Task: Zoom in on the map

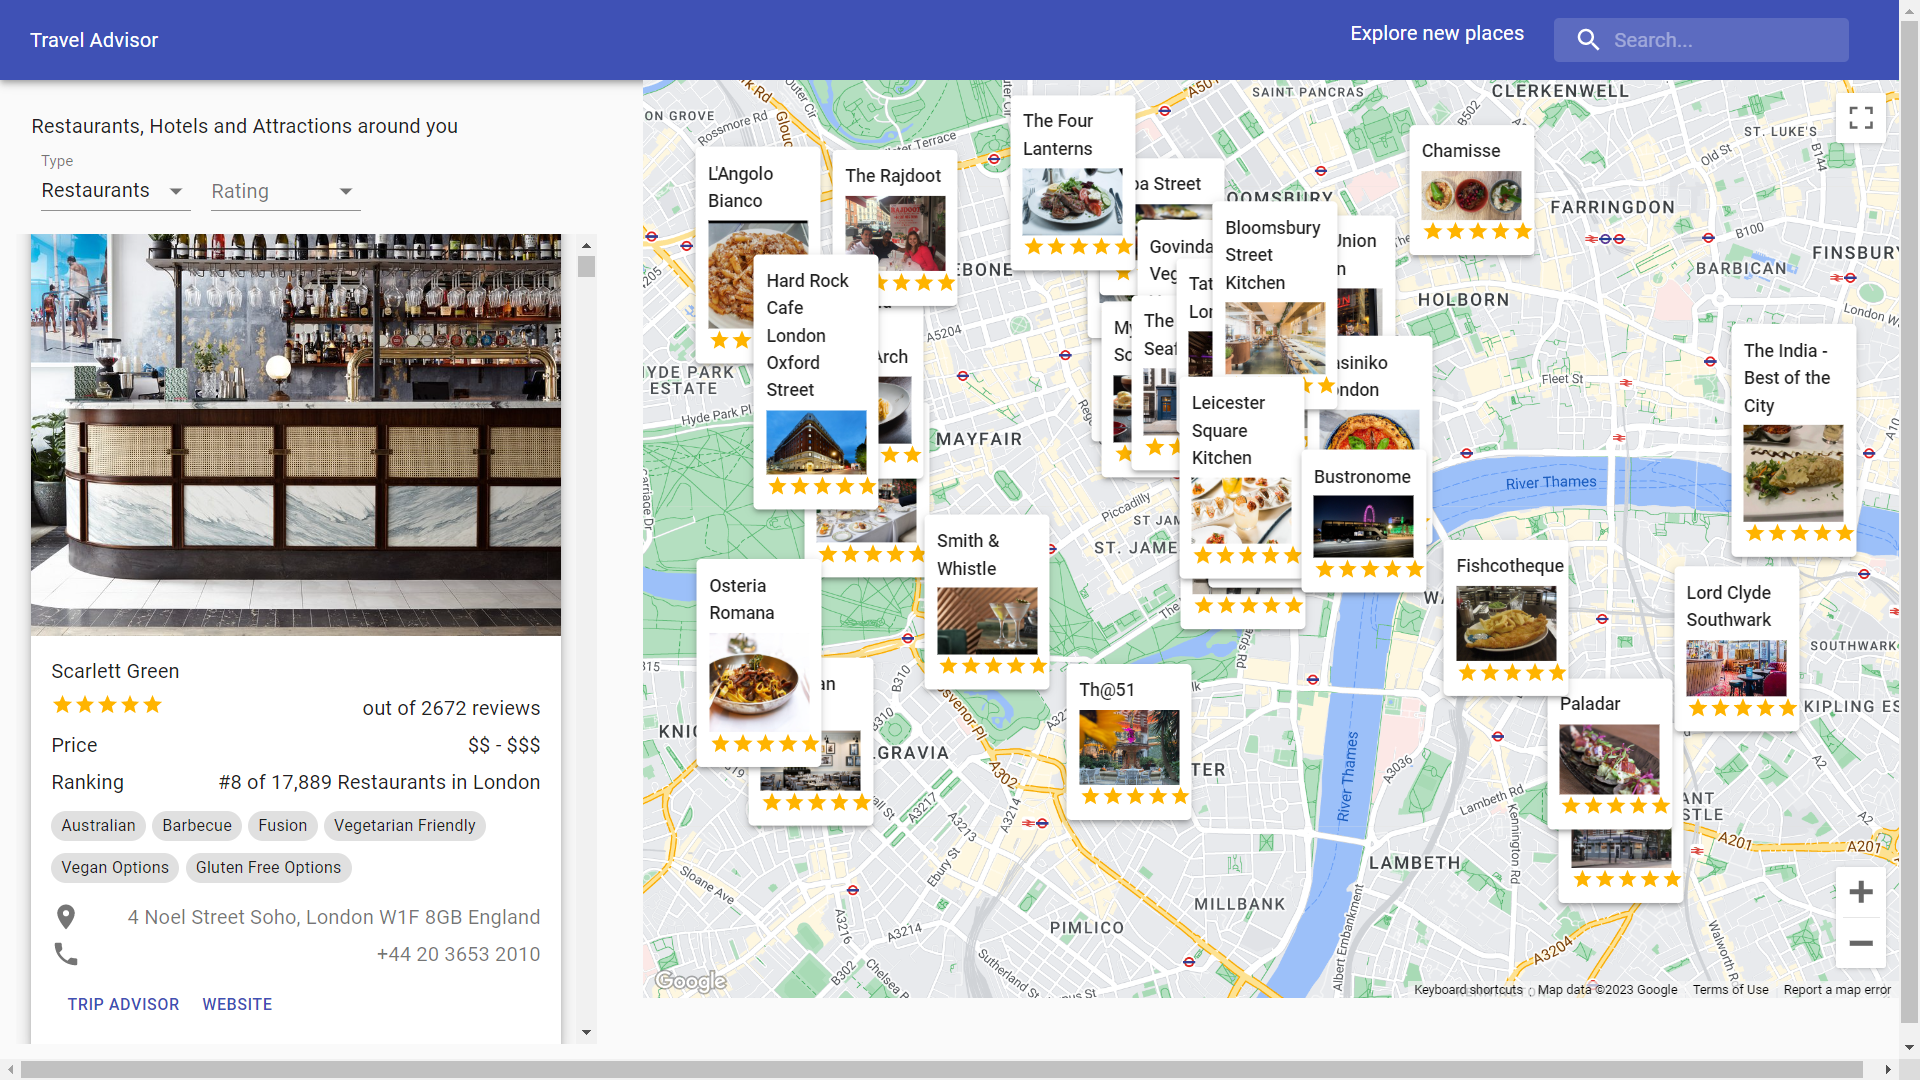Action: coord(1861,892)
